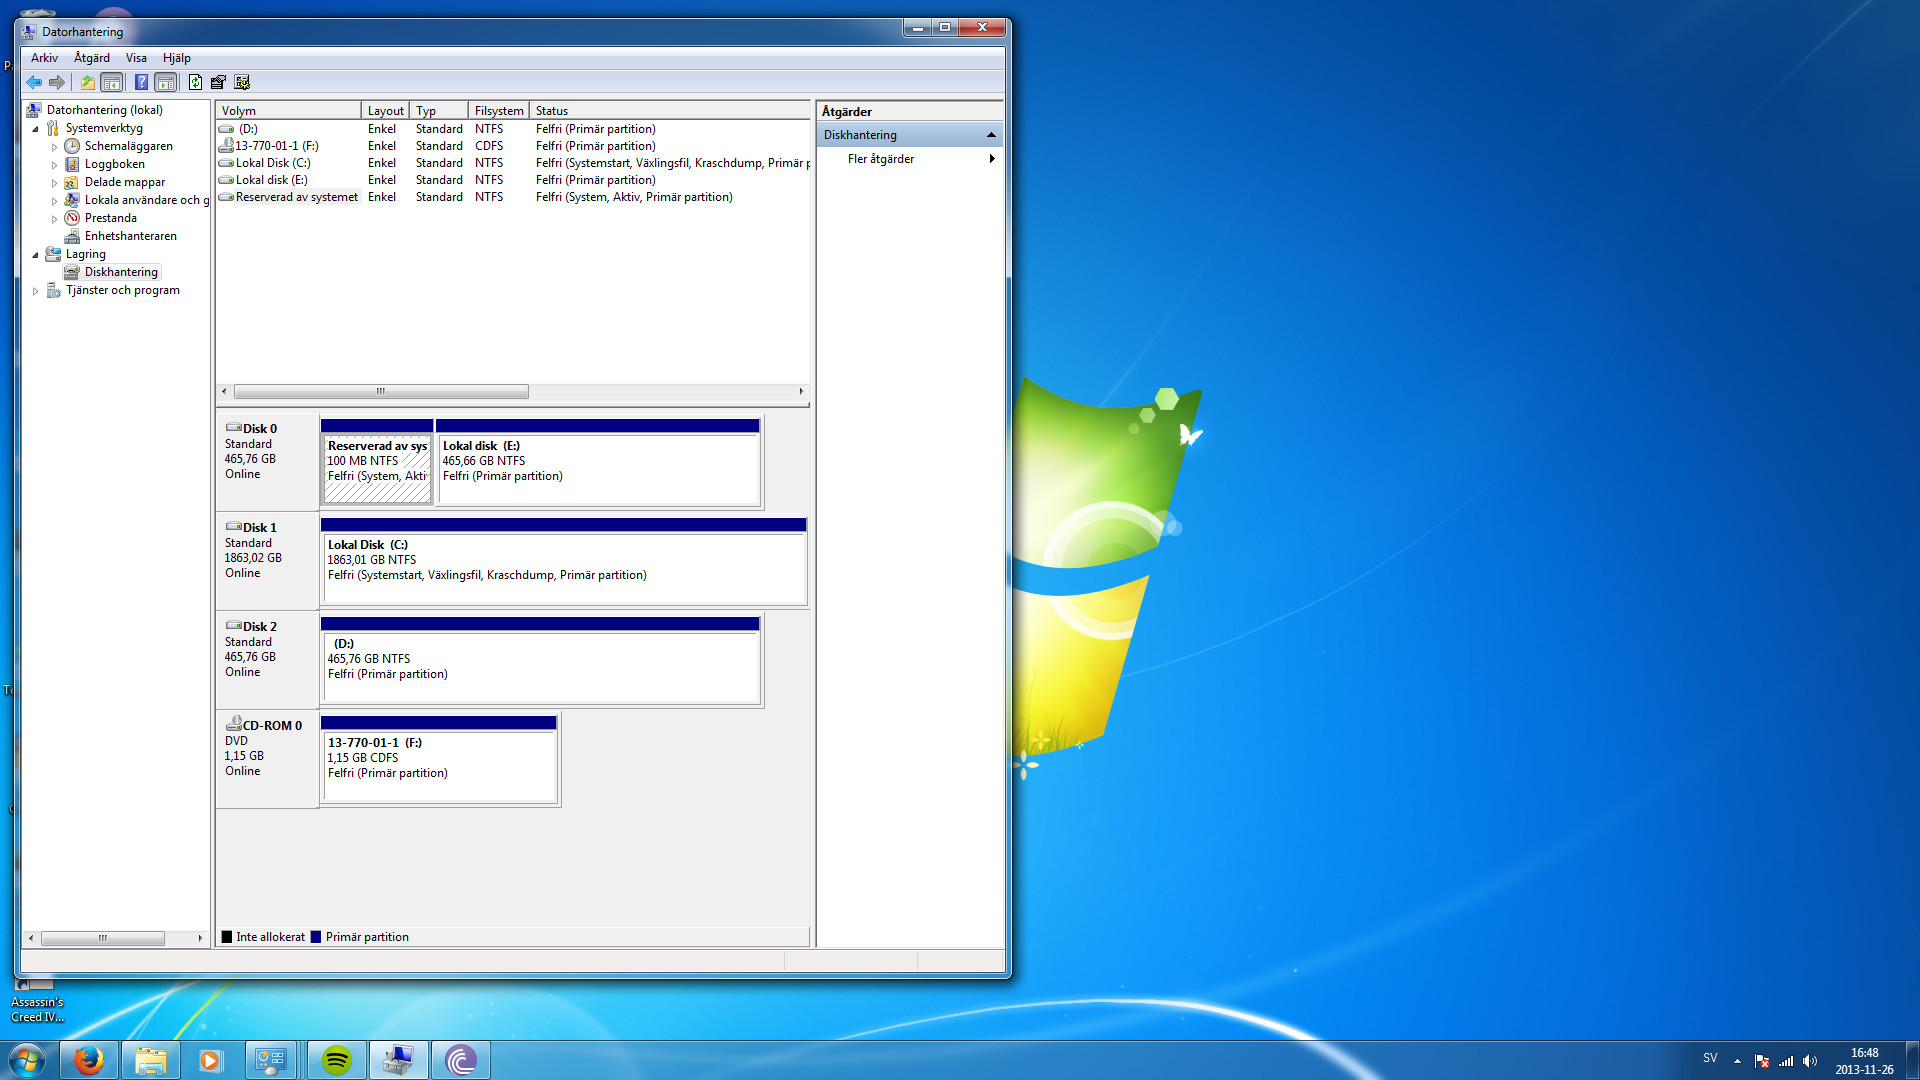Click volume list scroll right arrow
The image size is (1920, 1080).
point(801,392)
